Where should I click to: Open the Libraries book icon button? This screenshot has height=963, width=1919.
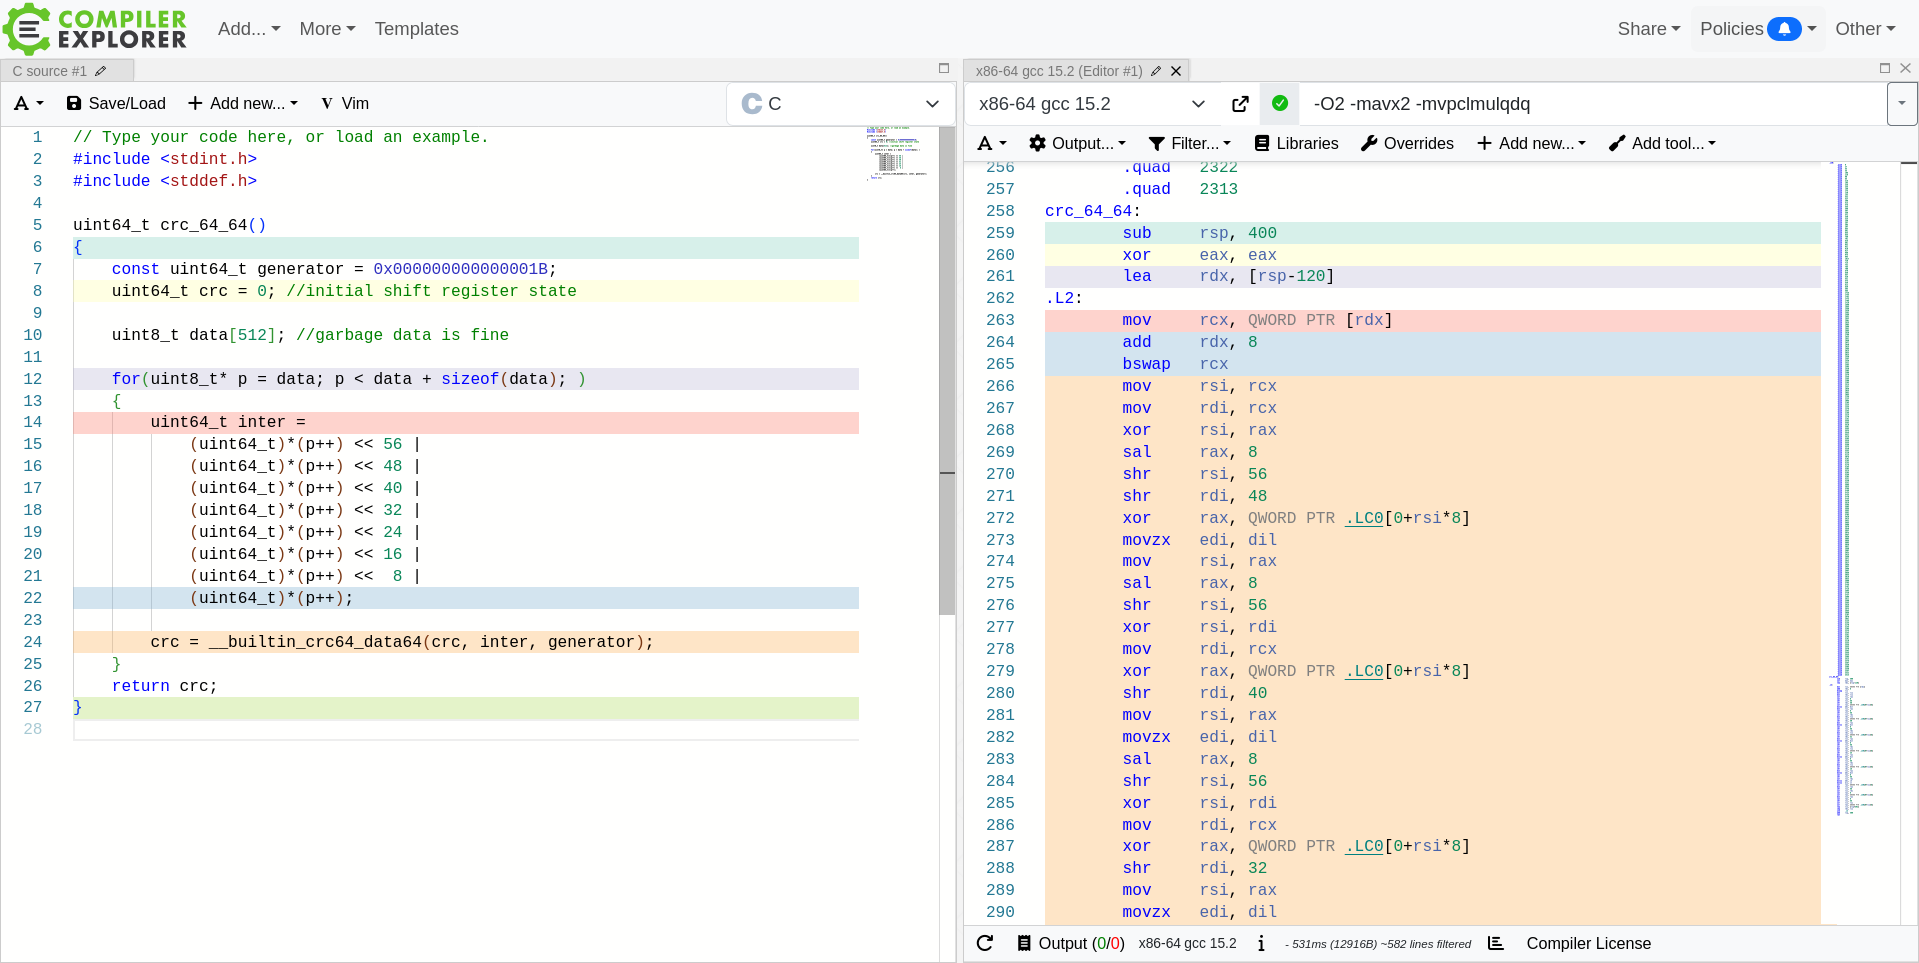click(x=1296, y=143)
